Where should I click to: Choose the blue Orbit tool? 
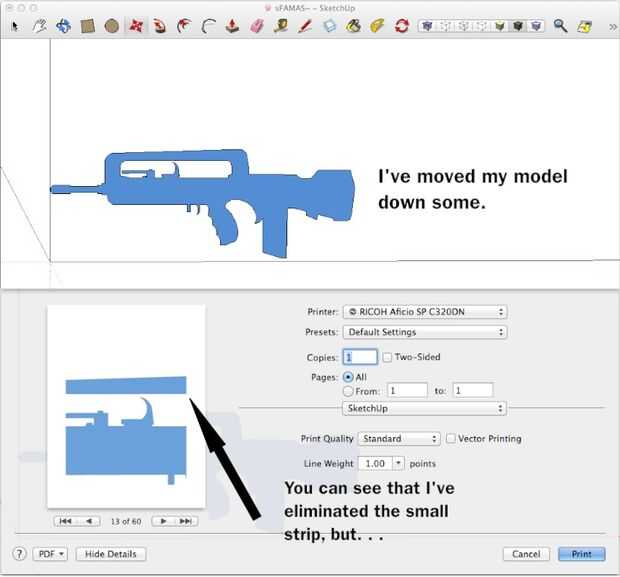pos(63,26)
